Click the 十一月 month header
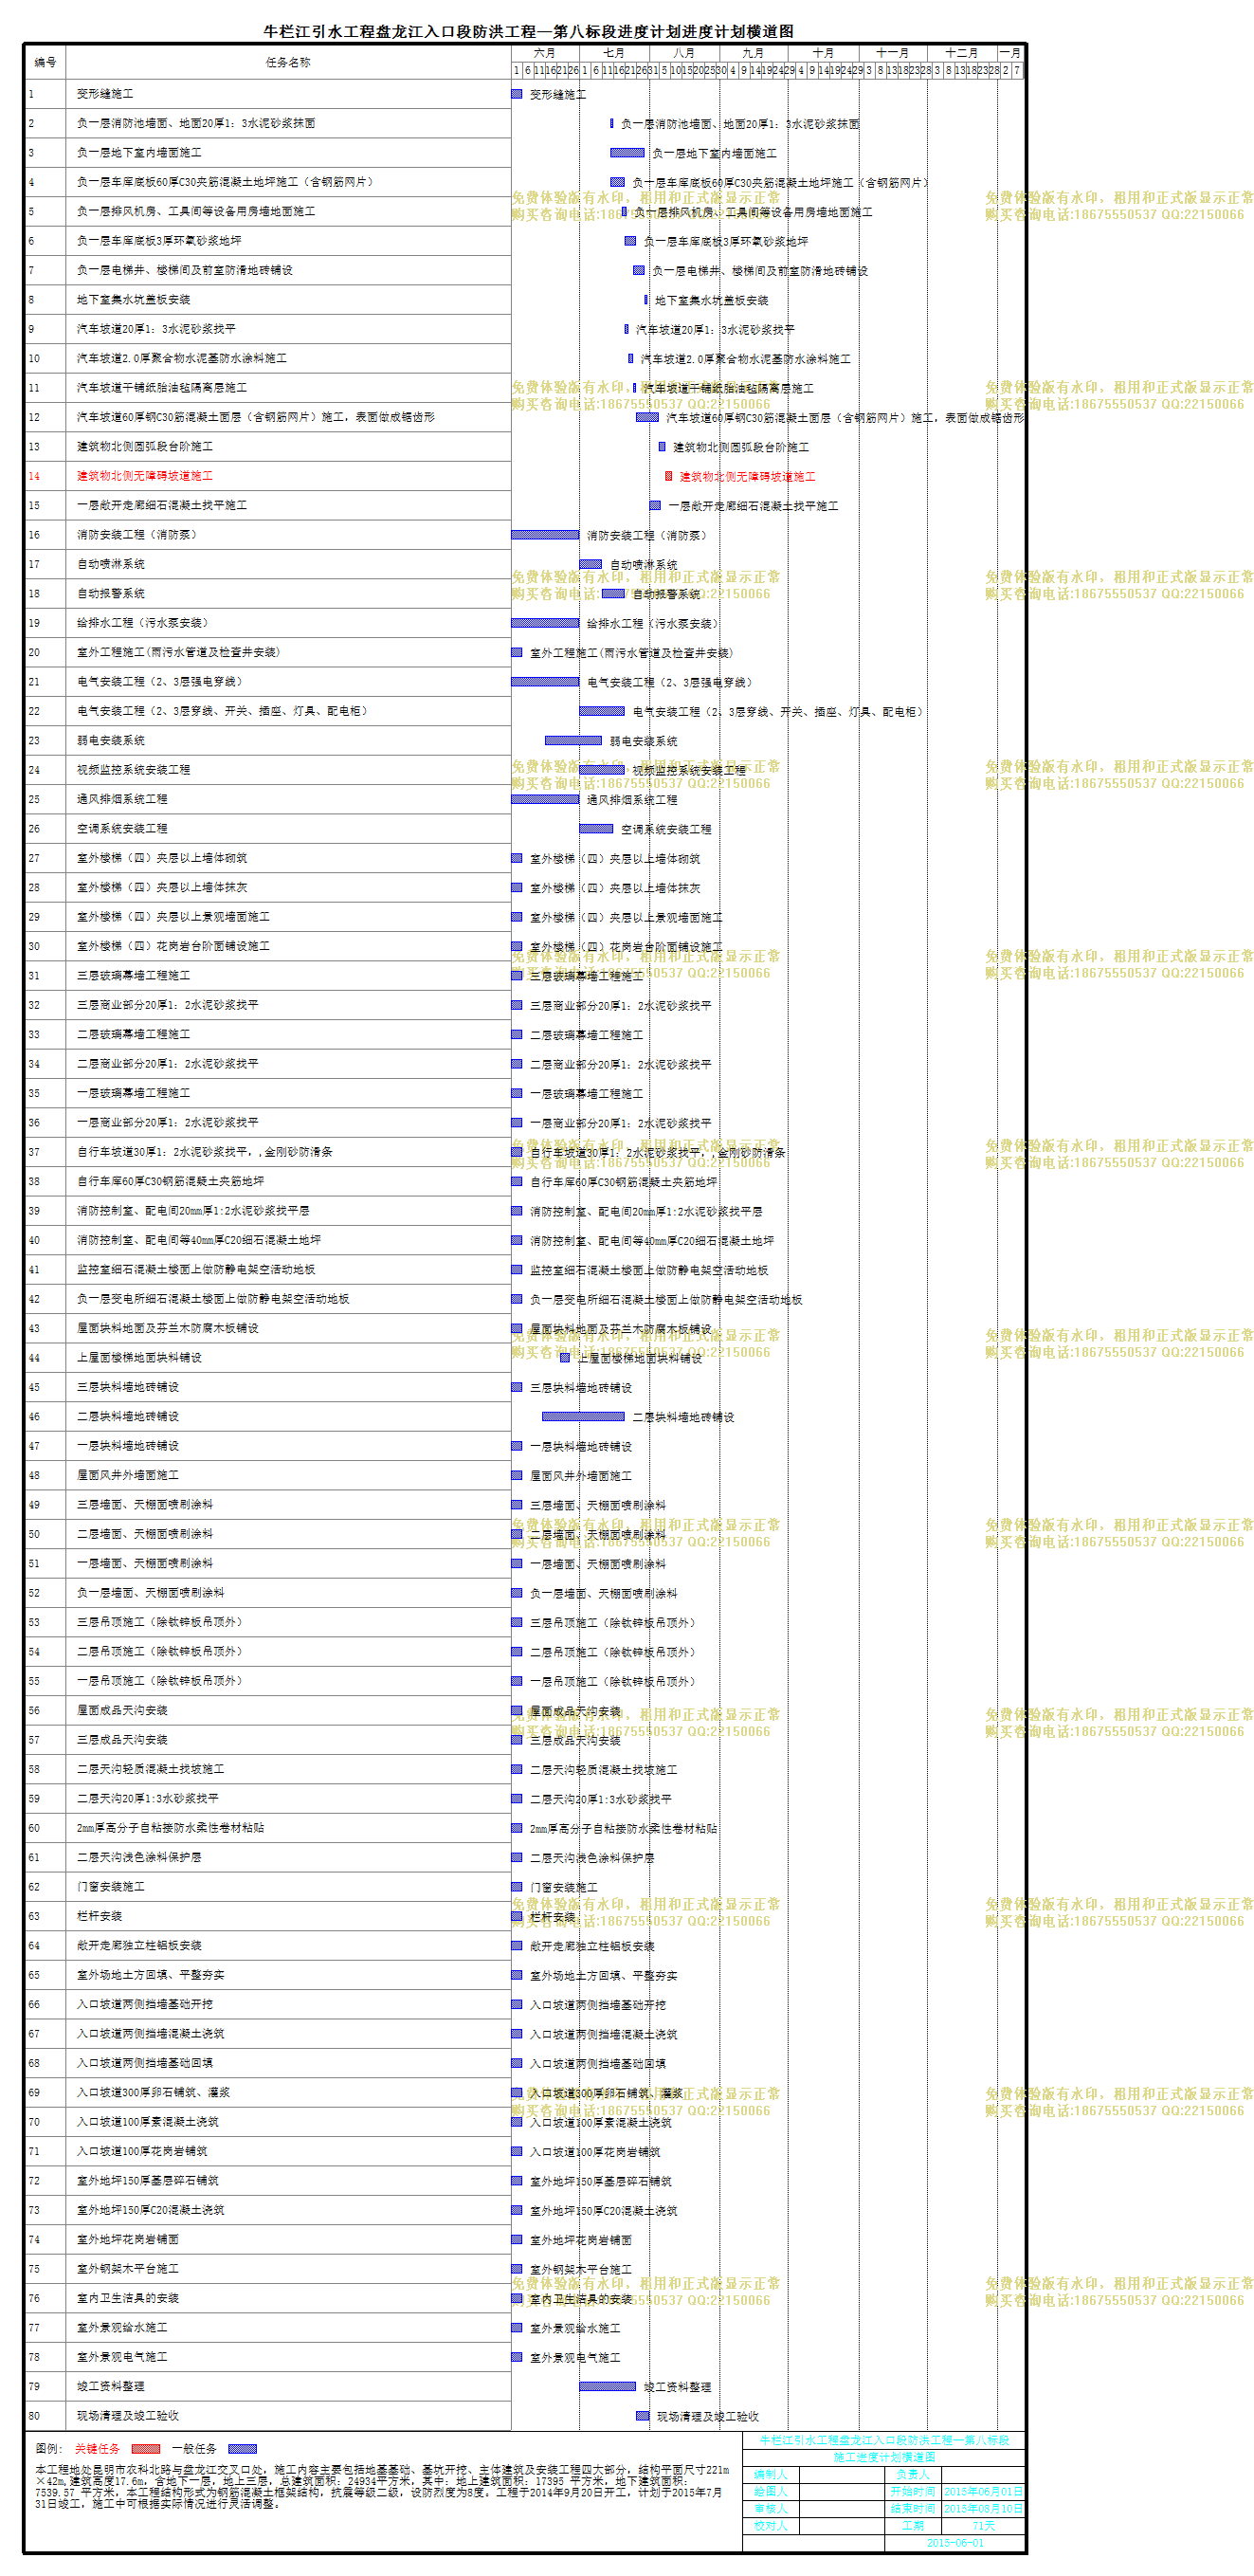1254x2576 pixels. tap(892, 53)
